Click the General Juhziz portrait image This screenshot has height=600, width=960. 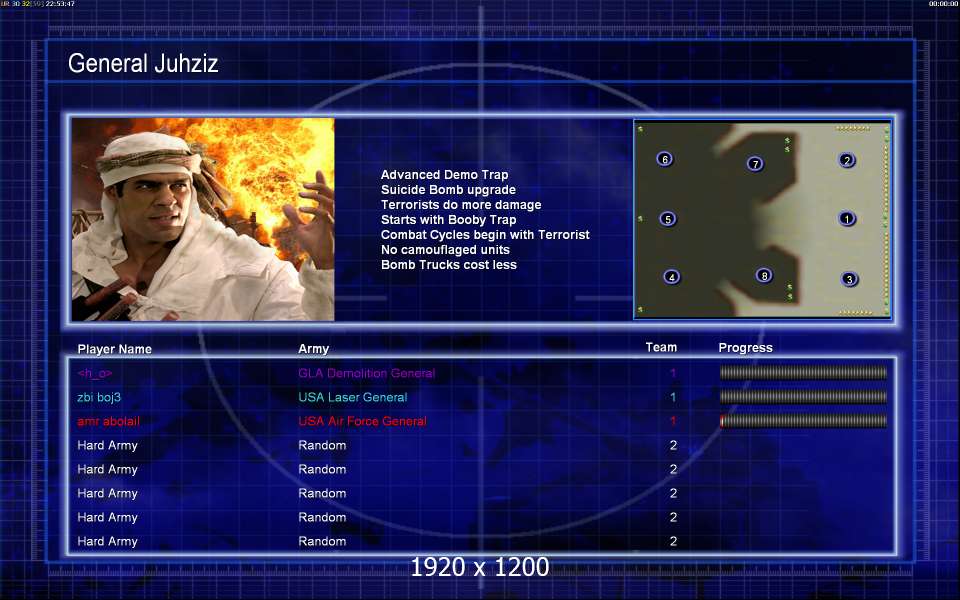(x=203, y=219)
